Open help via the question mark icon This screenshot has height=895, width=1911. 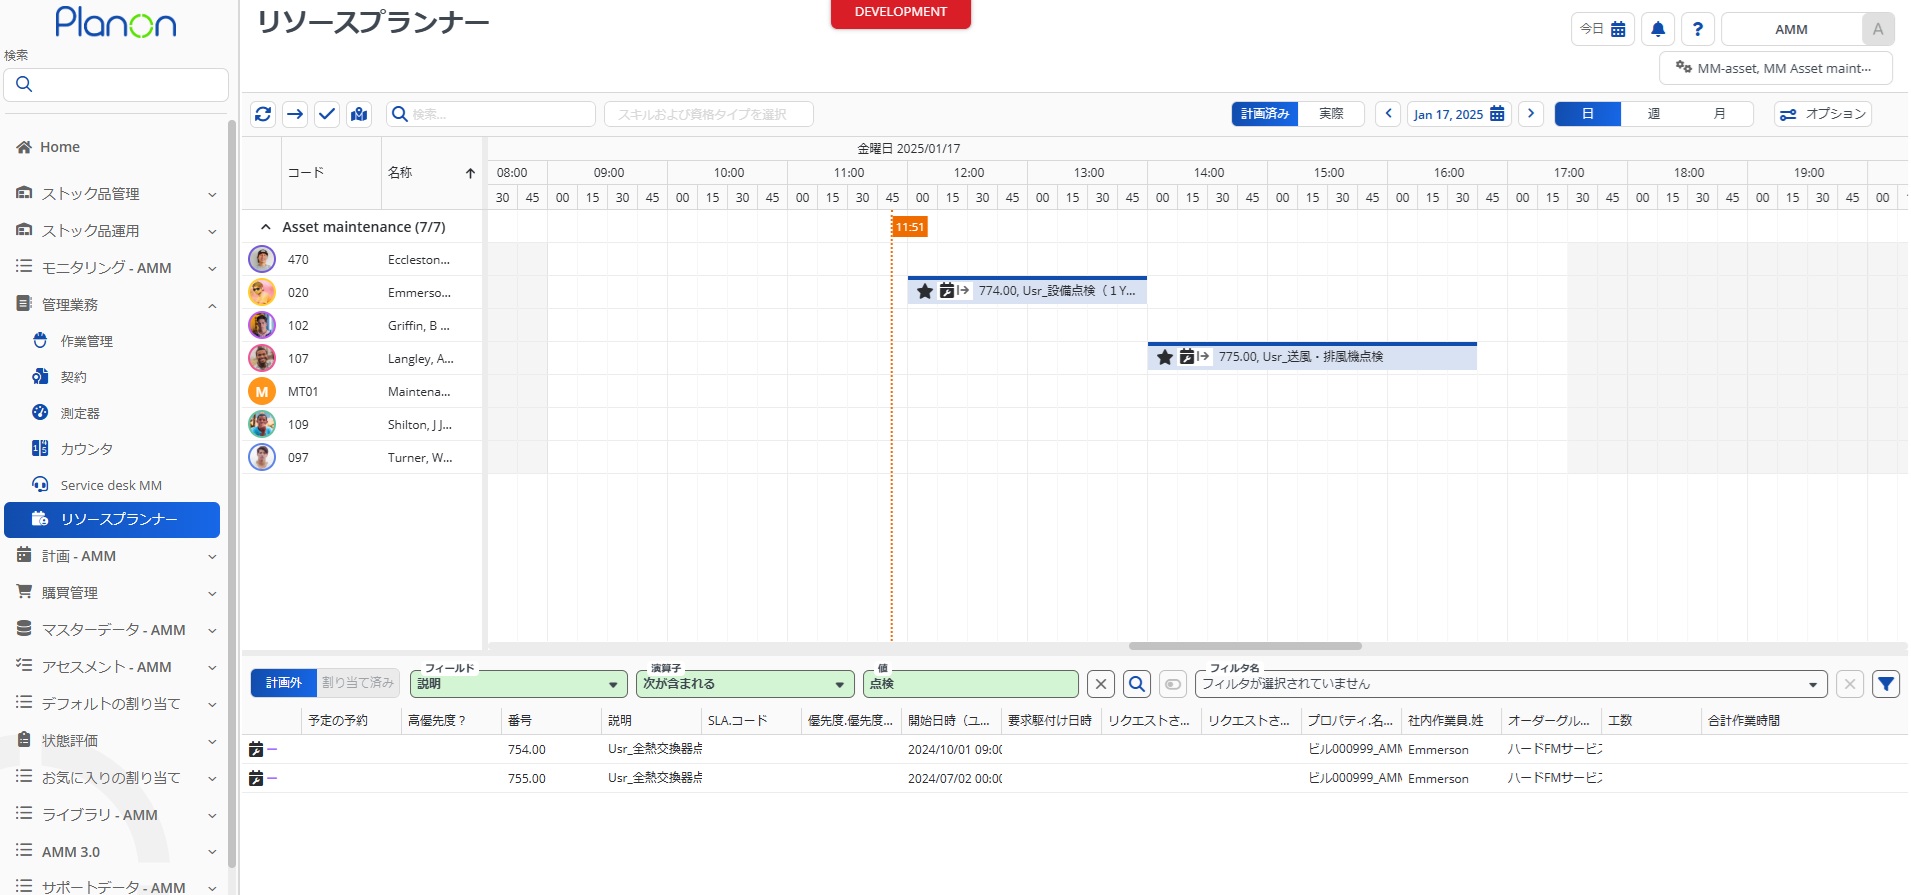[1697, 29]
